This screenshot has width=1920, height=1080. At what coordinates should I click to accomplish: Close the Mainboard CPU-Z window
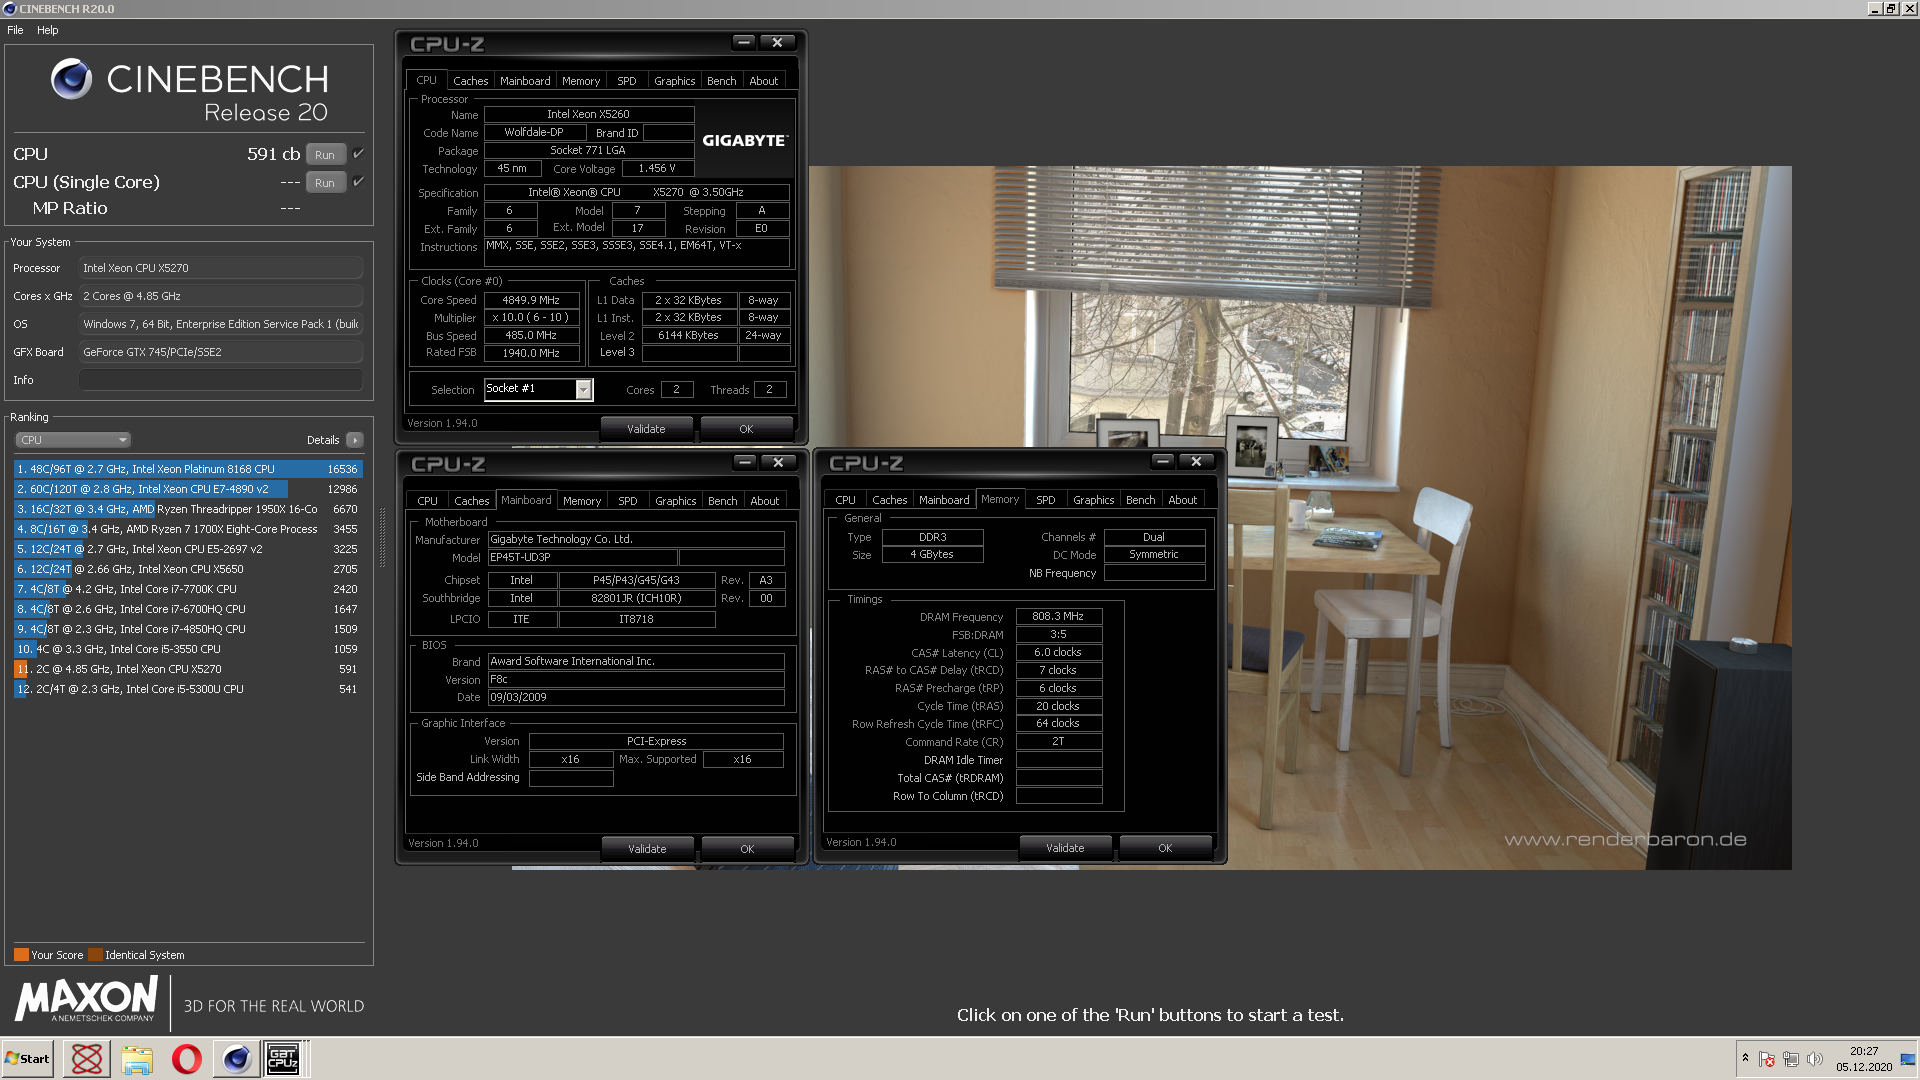coord(778,462)
